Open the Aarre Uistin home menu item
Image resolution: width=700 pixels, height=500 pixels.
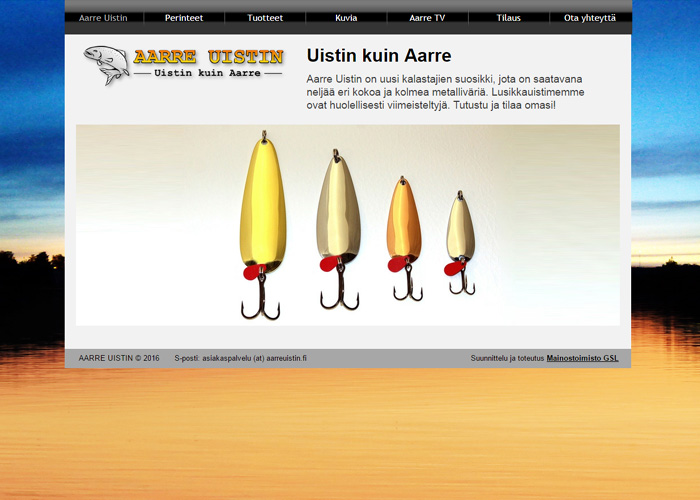pyautogui.click(x=103, y=18)
